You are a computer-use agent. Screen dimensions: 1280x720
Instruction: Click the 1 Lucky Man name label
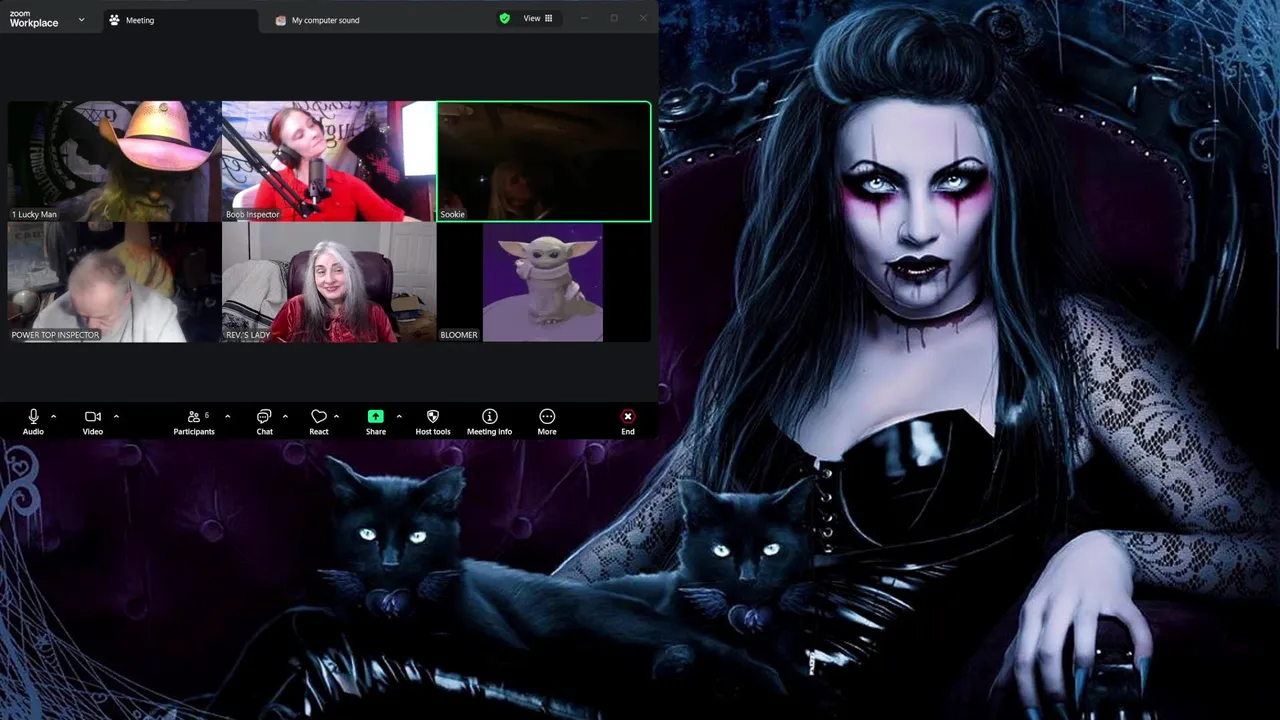click(x=34, y=214)
